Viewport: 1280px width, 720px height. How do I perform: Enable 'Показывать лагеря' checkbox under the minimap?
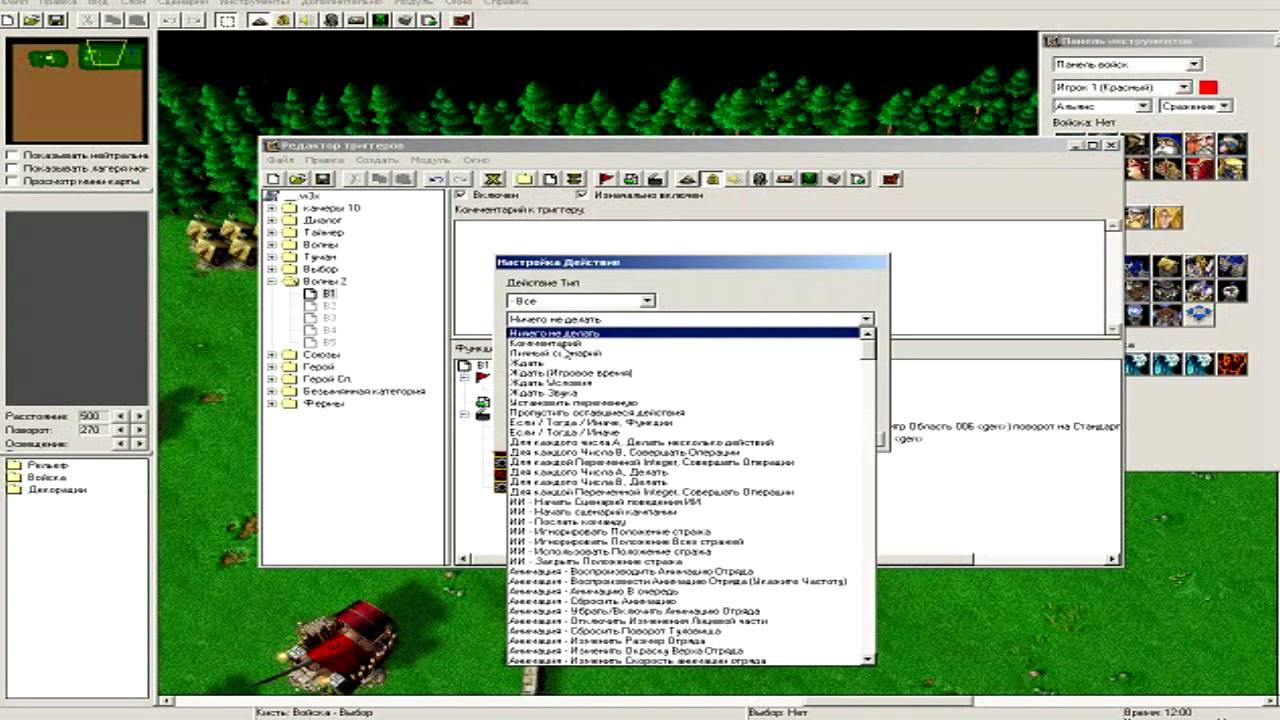[12, 169]
